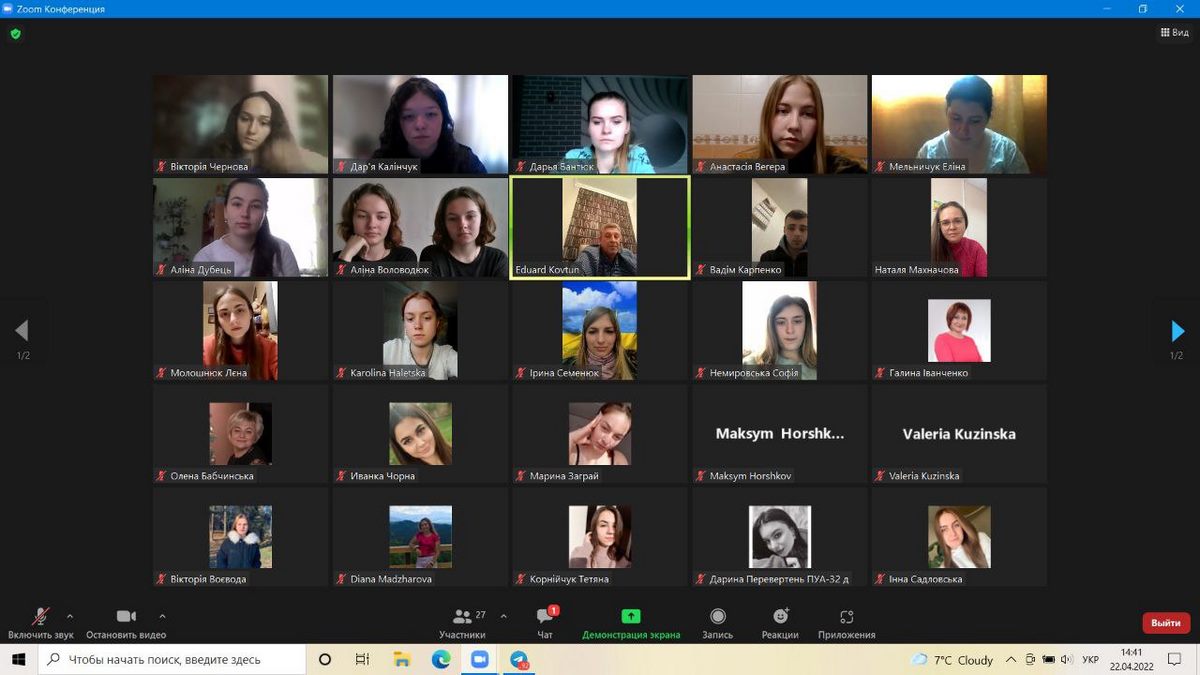Select Eduard Kovtun's video tile
Image resolution: width=1200 pixels, height=675 pixels.
(599, 227)
